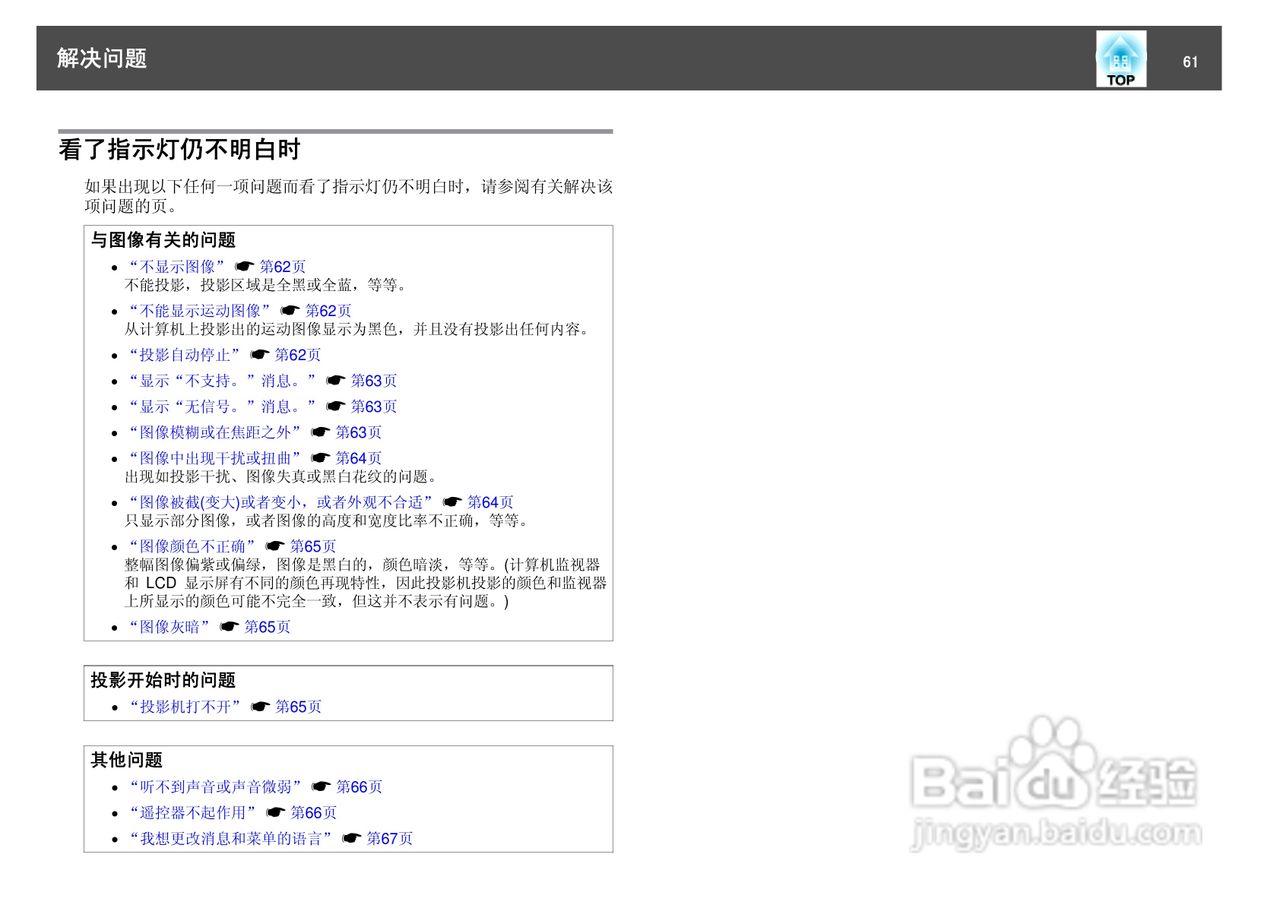Click pointing-hand icon beside “图像中出现干扰或扭曲”
This screenshot has height=905, width=1280.
(x=321, y=459)
